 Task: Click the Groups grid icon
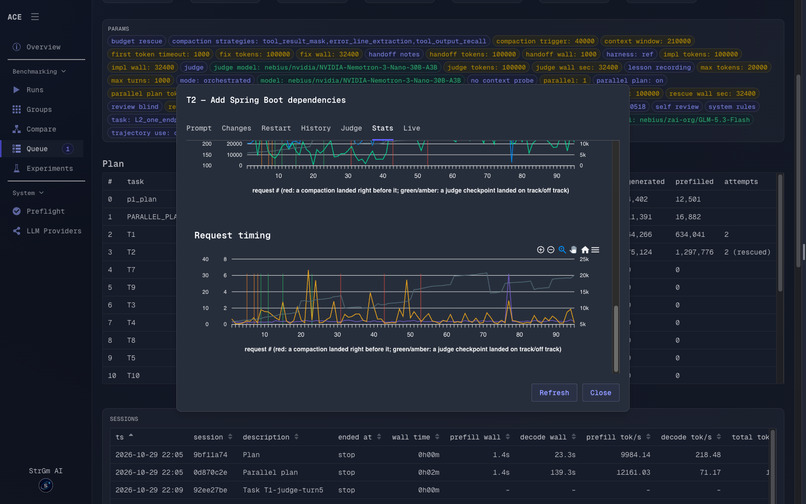tap(16, 110)
